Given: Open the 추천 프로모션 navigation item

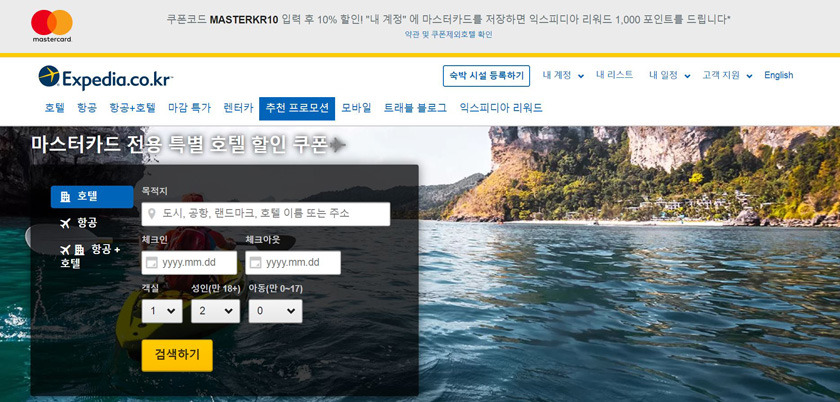Looking at the screenshot, I should tap(297, 108).
